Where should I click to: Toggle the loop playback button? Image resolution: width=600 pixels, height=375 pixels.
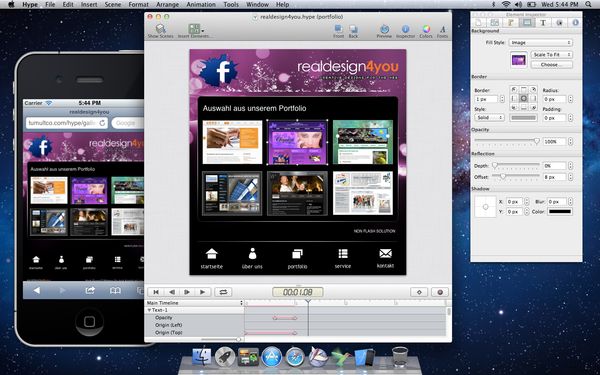point(223,292)
